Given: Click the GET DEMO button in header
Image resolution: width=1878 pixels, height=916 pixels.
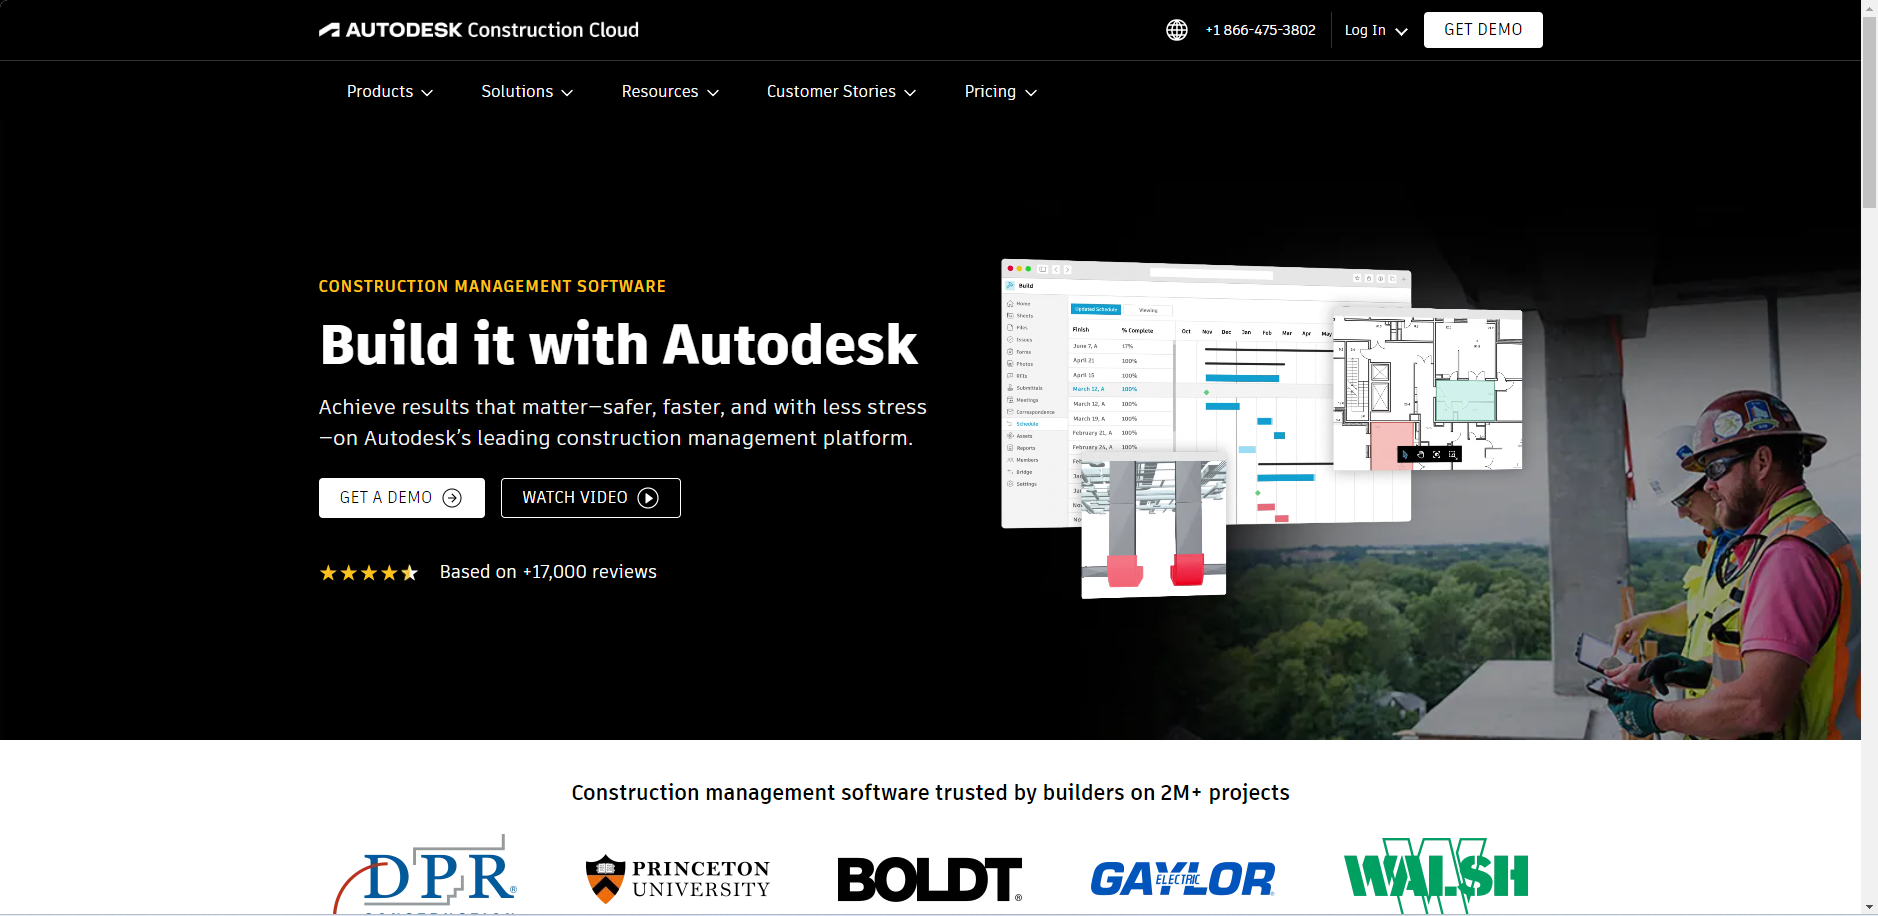Looking at the screenshot, I should tap(1483, 30).
